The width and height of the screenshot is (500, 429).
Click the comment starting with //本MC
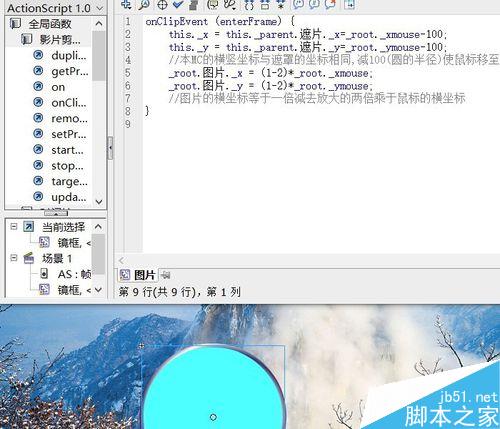(x=334, y=60)
